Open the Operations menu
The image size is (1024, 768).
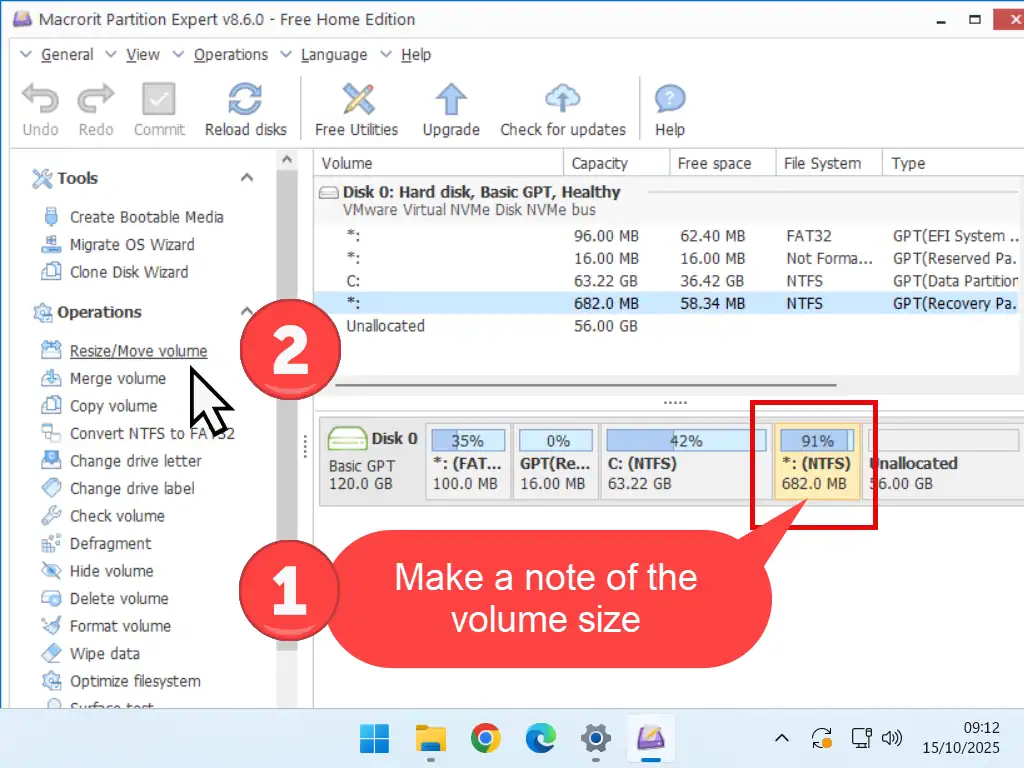230,55
